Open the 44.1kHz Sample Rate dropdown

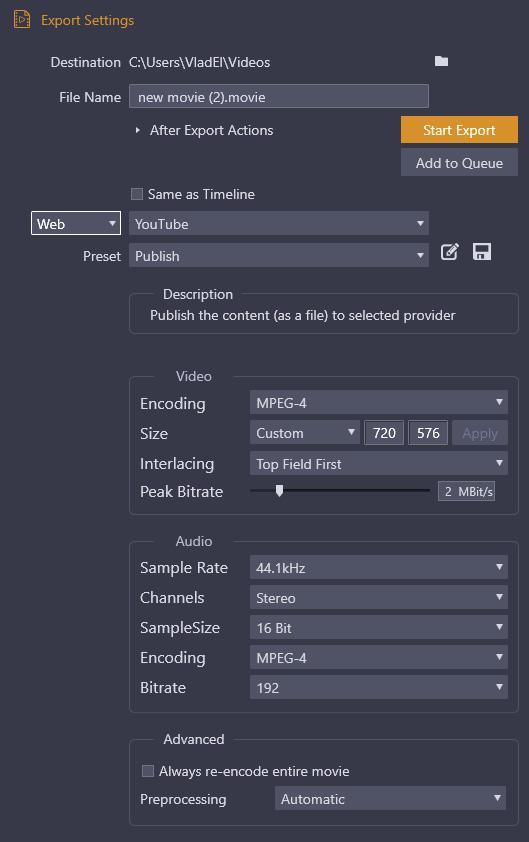coord(379,568)
